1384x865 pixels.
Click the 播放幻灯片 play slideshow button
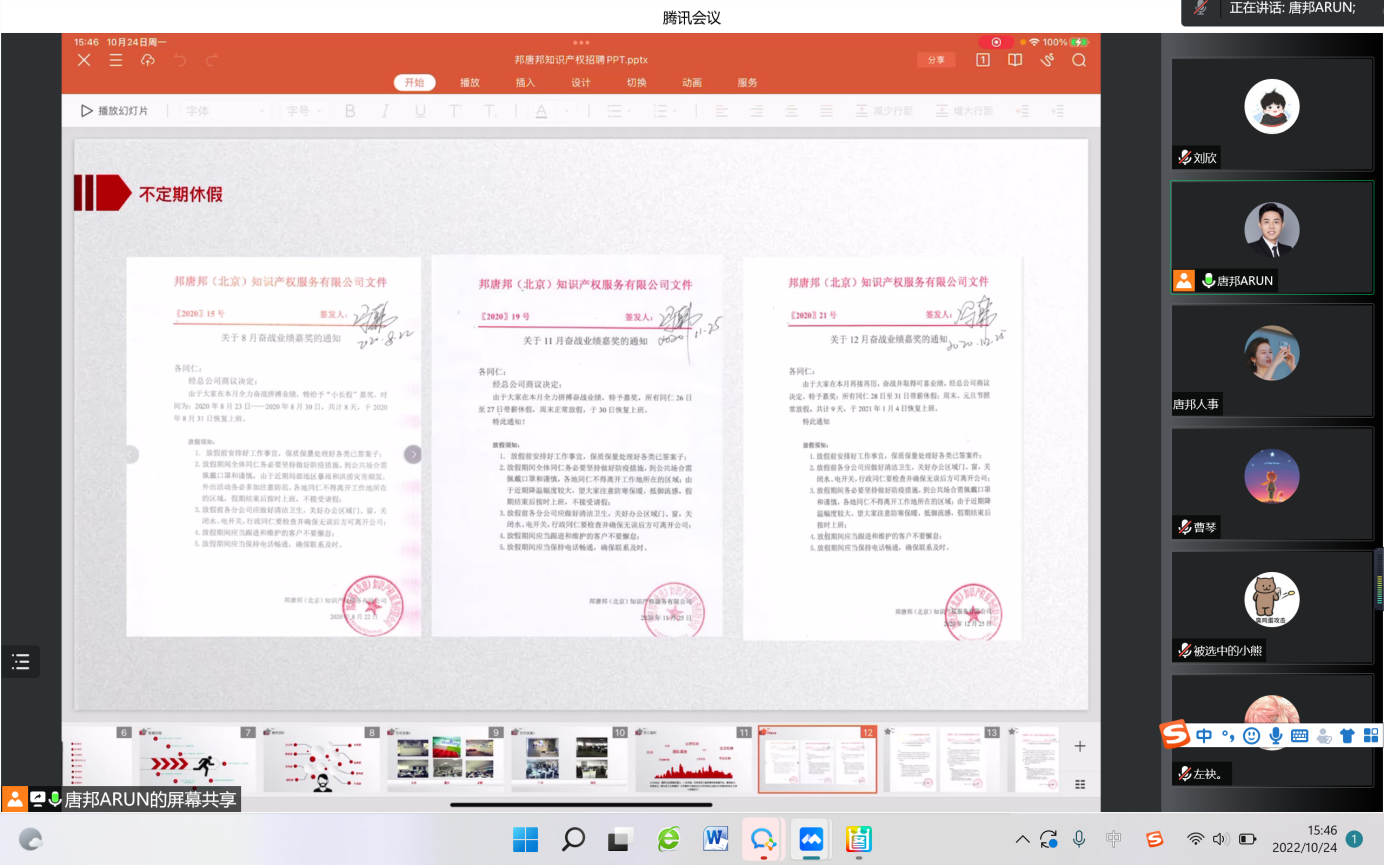pyautogui.click(x=115, y=111)
